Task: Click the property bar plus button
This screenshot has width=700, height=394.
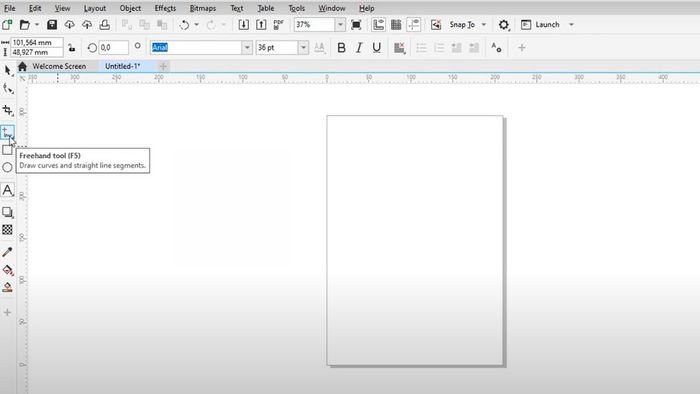Action: point(521,48)
